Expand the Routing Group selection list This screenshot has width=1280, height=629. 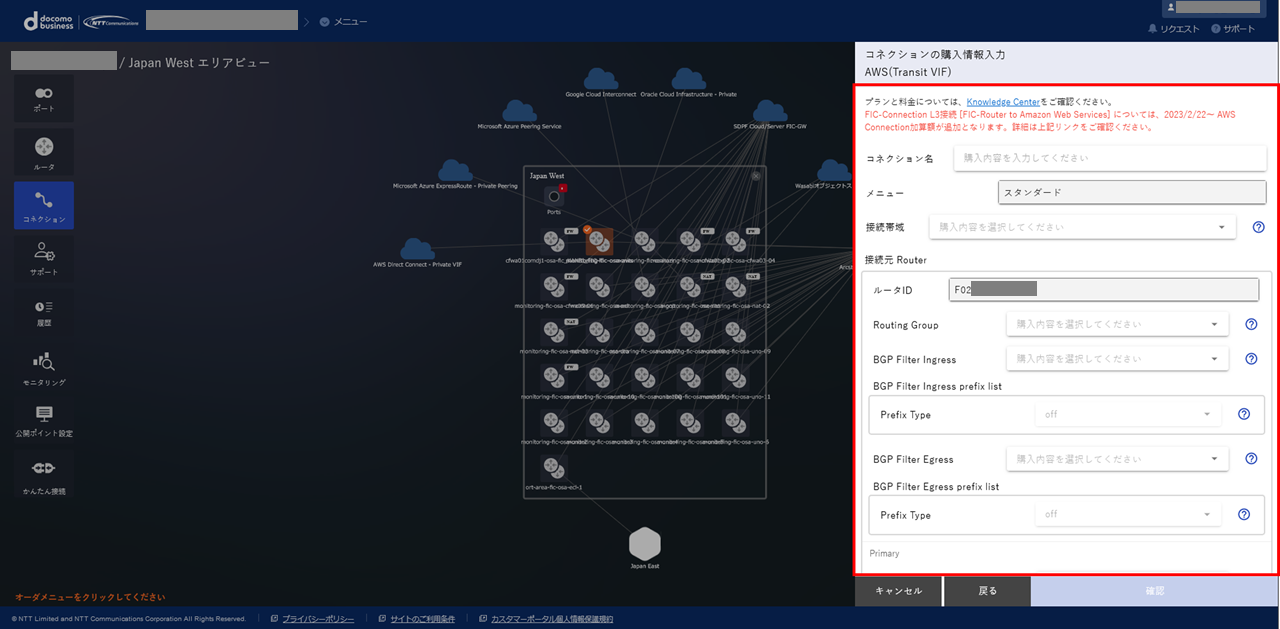tap(1117, 324)
